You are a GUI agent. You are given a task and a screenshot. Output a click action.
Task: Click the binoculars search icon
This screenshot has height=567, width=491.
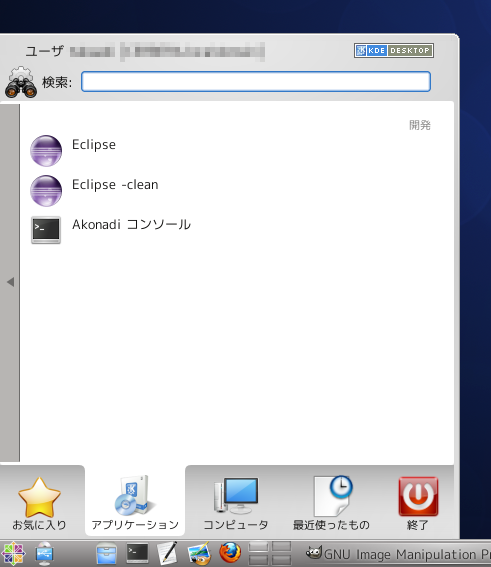tap(21, 82)
